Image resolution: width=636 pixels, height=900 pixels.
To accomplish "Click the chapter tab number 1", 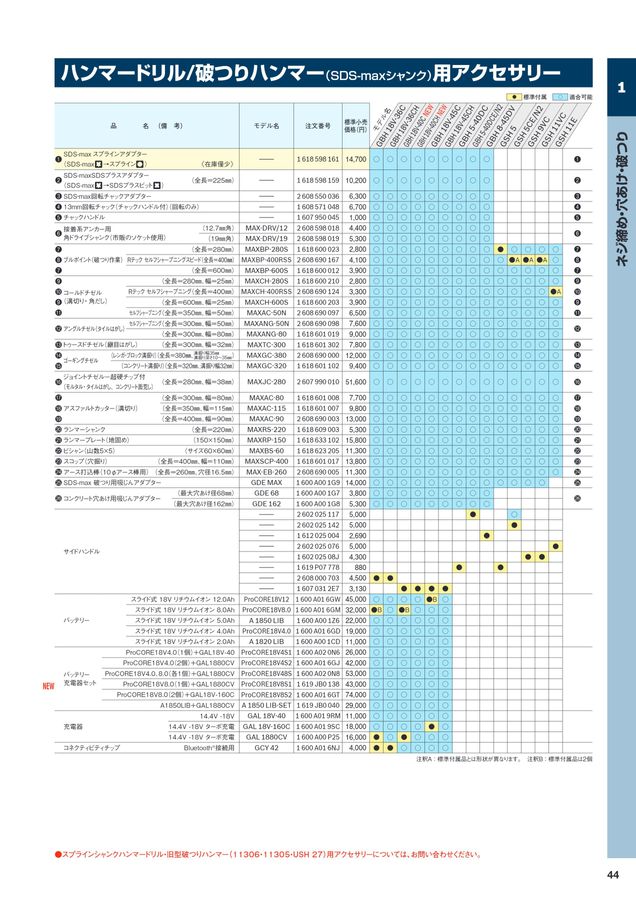I will (x=621, y=87).
